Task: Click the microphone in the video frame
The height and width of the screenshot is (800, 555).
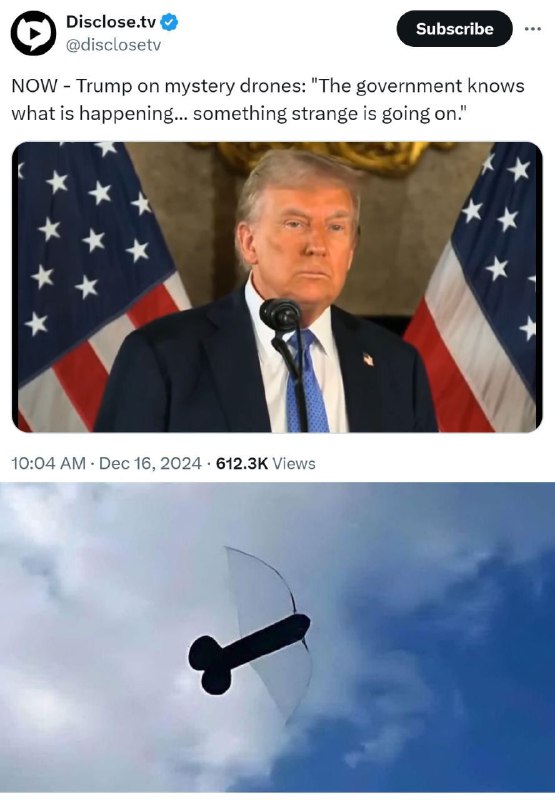Action: pos(280,315)
